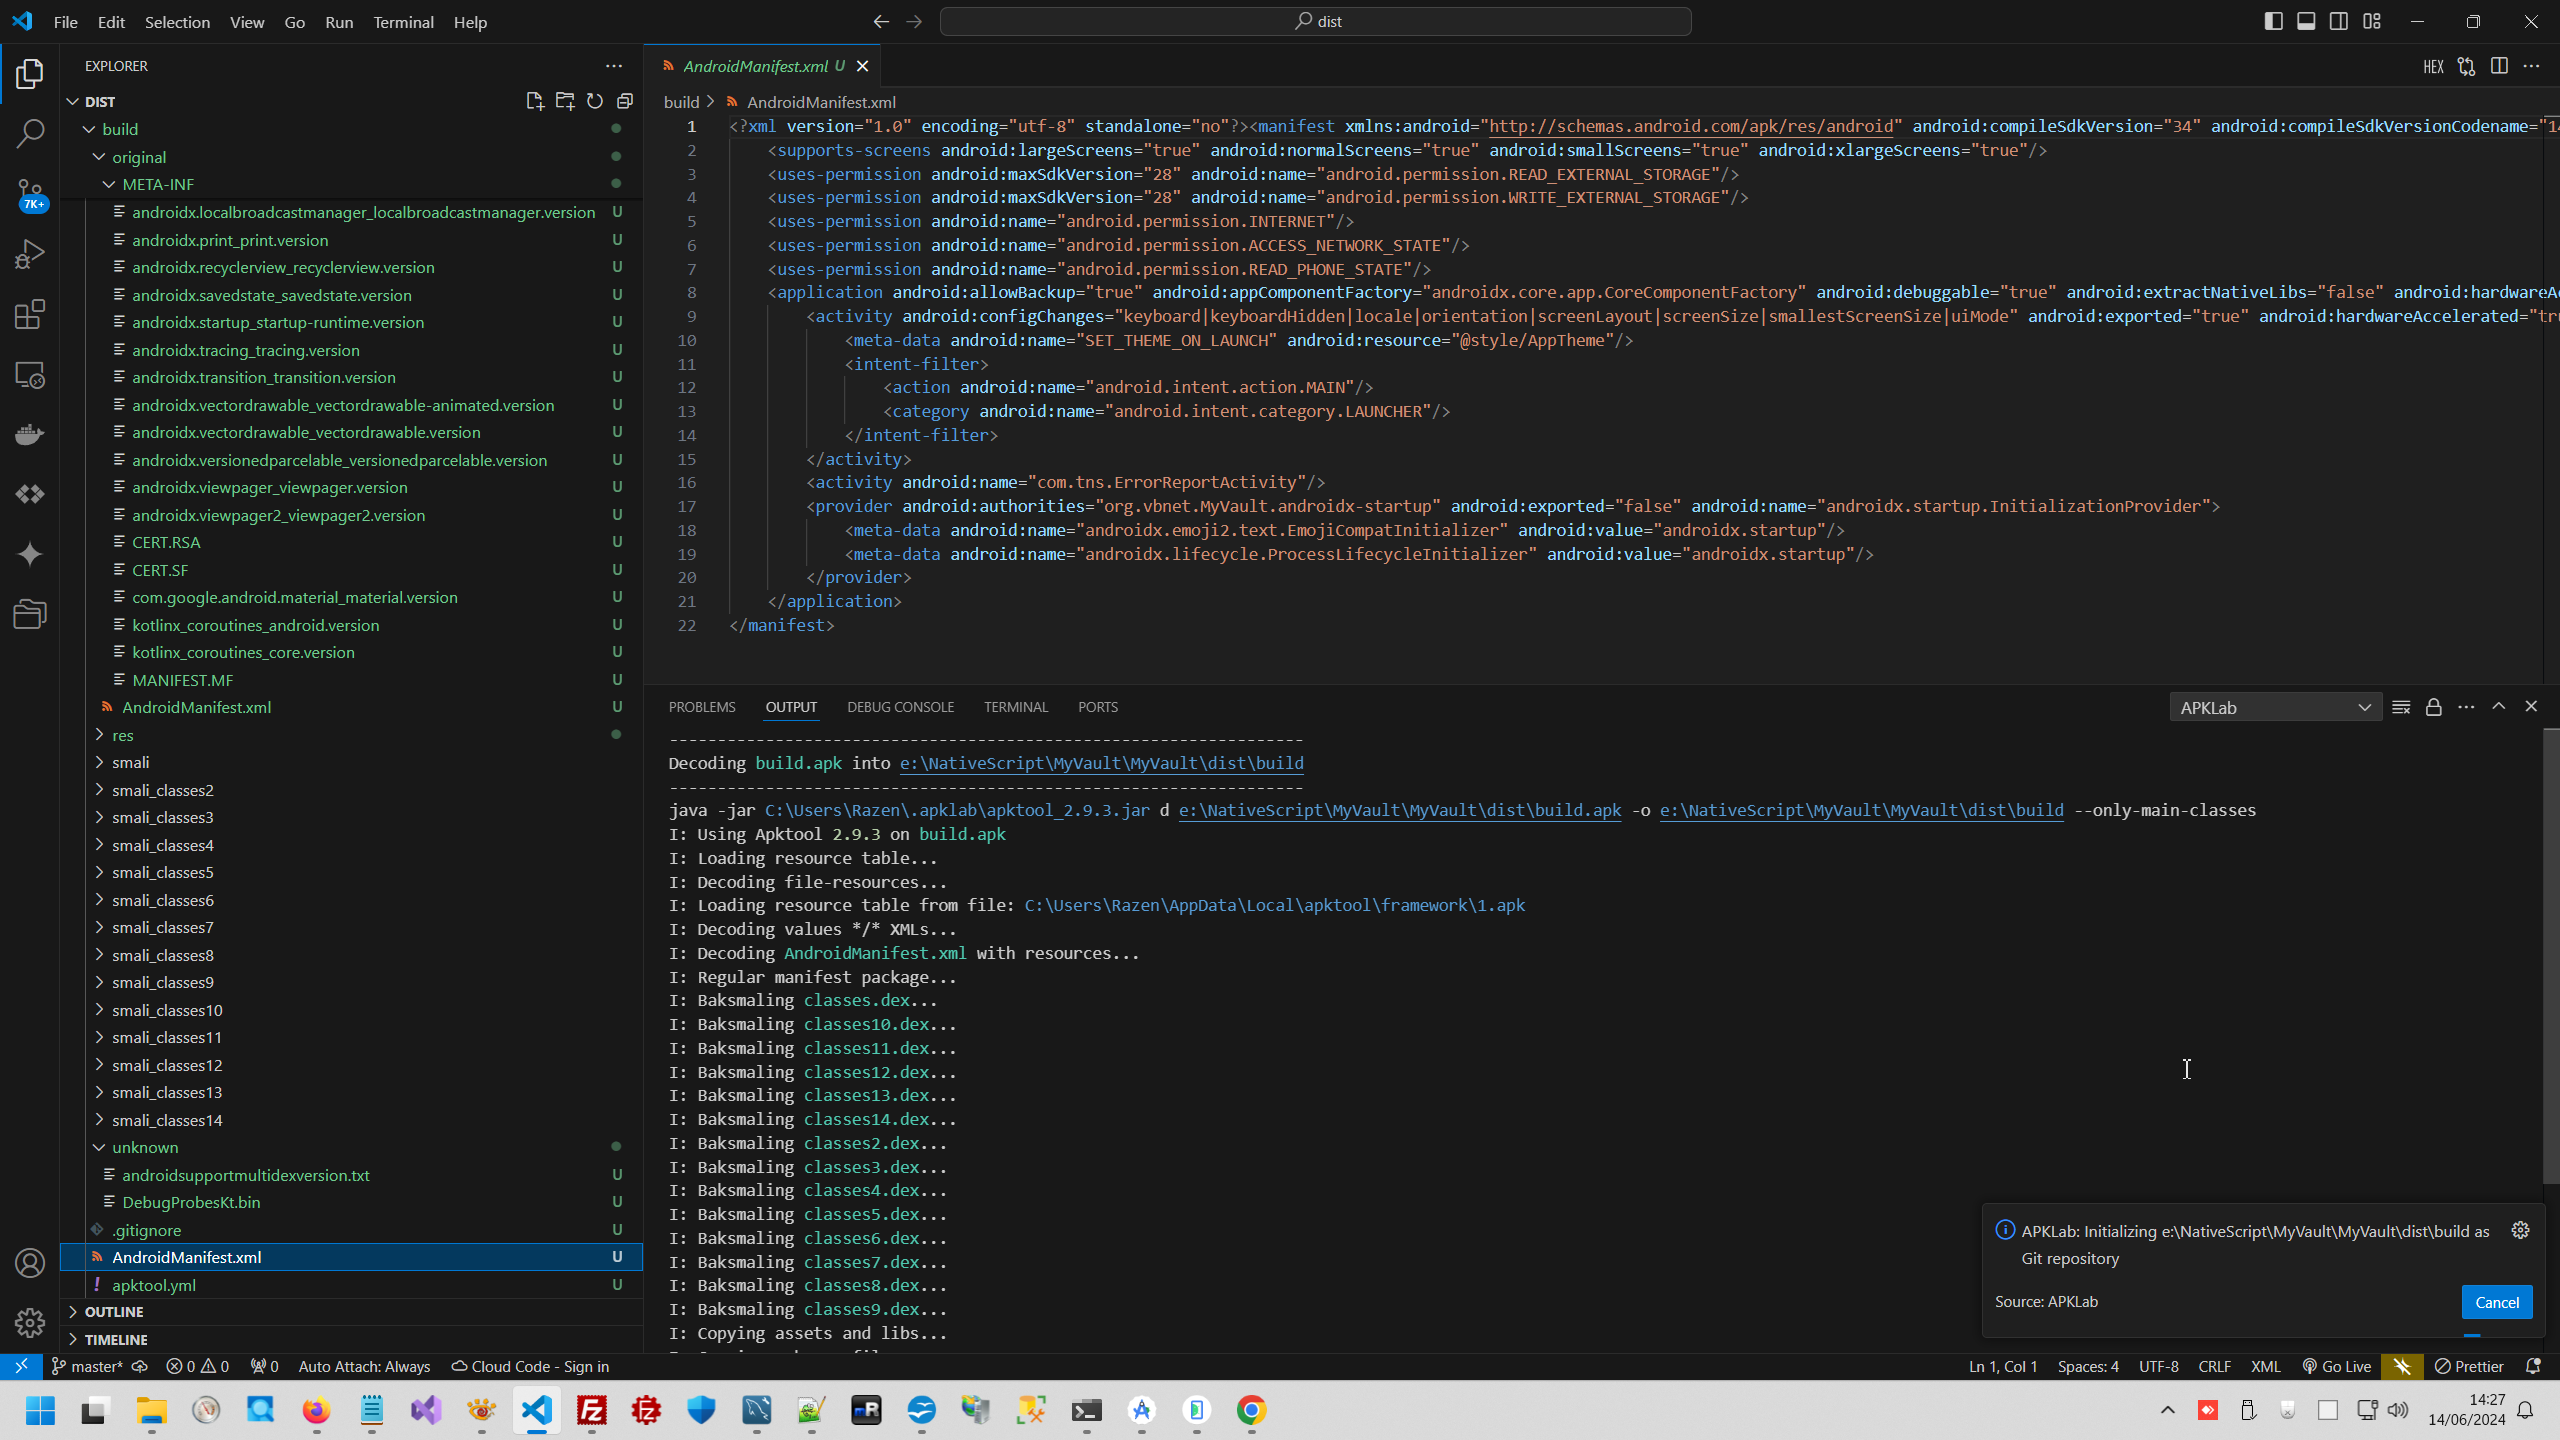The width and height of the screenshot is (2560, 1440).
Task: Switch to the TERMINAL tab
Action: click(x=1015, y=707)
